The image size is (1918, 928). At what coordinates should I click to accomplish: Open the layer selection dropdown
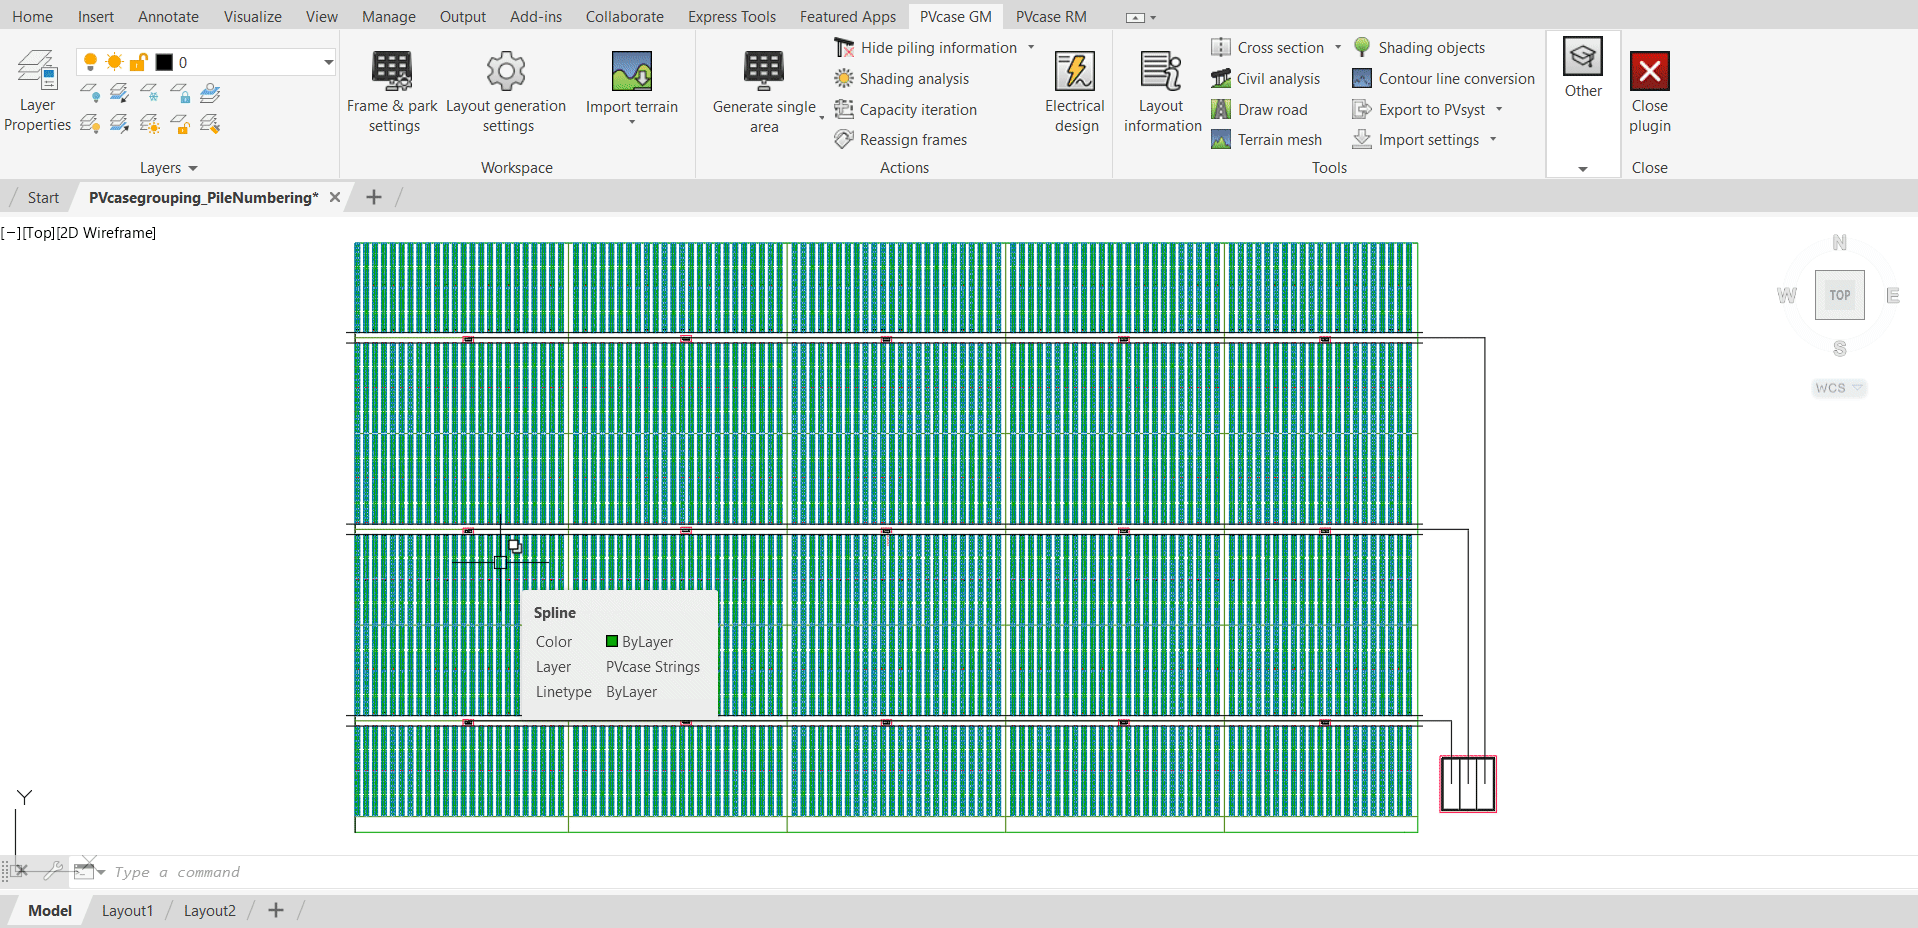pyautogui.click(x=327, y=61)
